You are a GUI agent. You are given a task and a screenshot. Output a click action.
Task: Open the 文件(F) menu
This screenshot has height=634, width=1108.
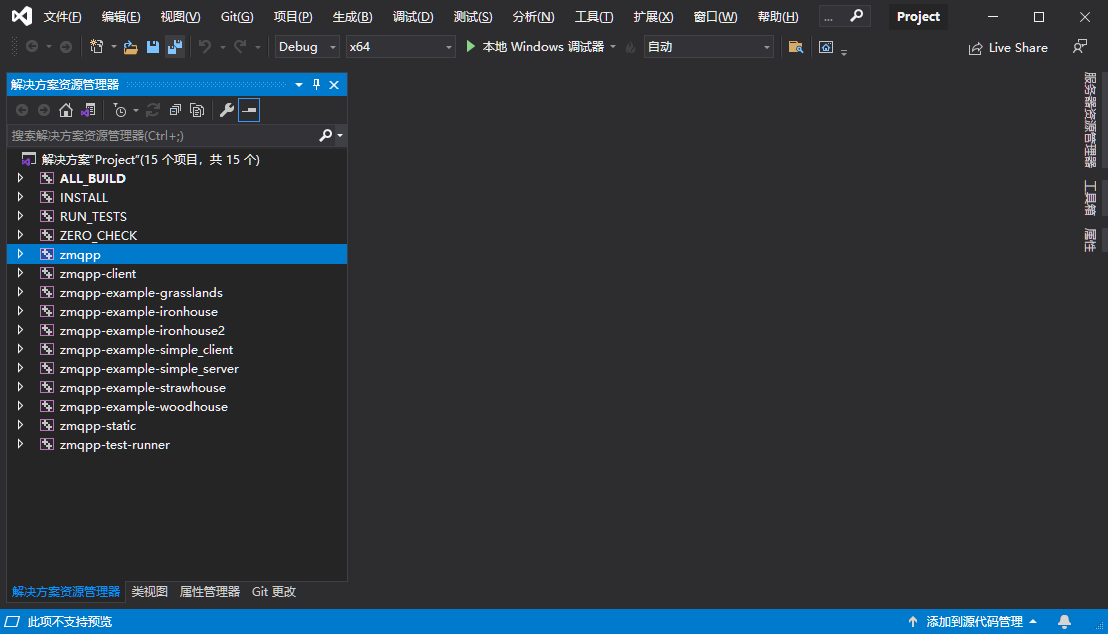62,16
